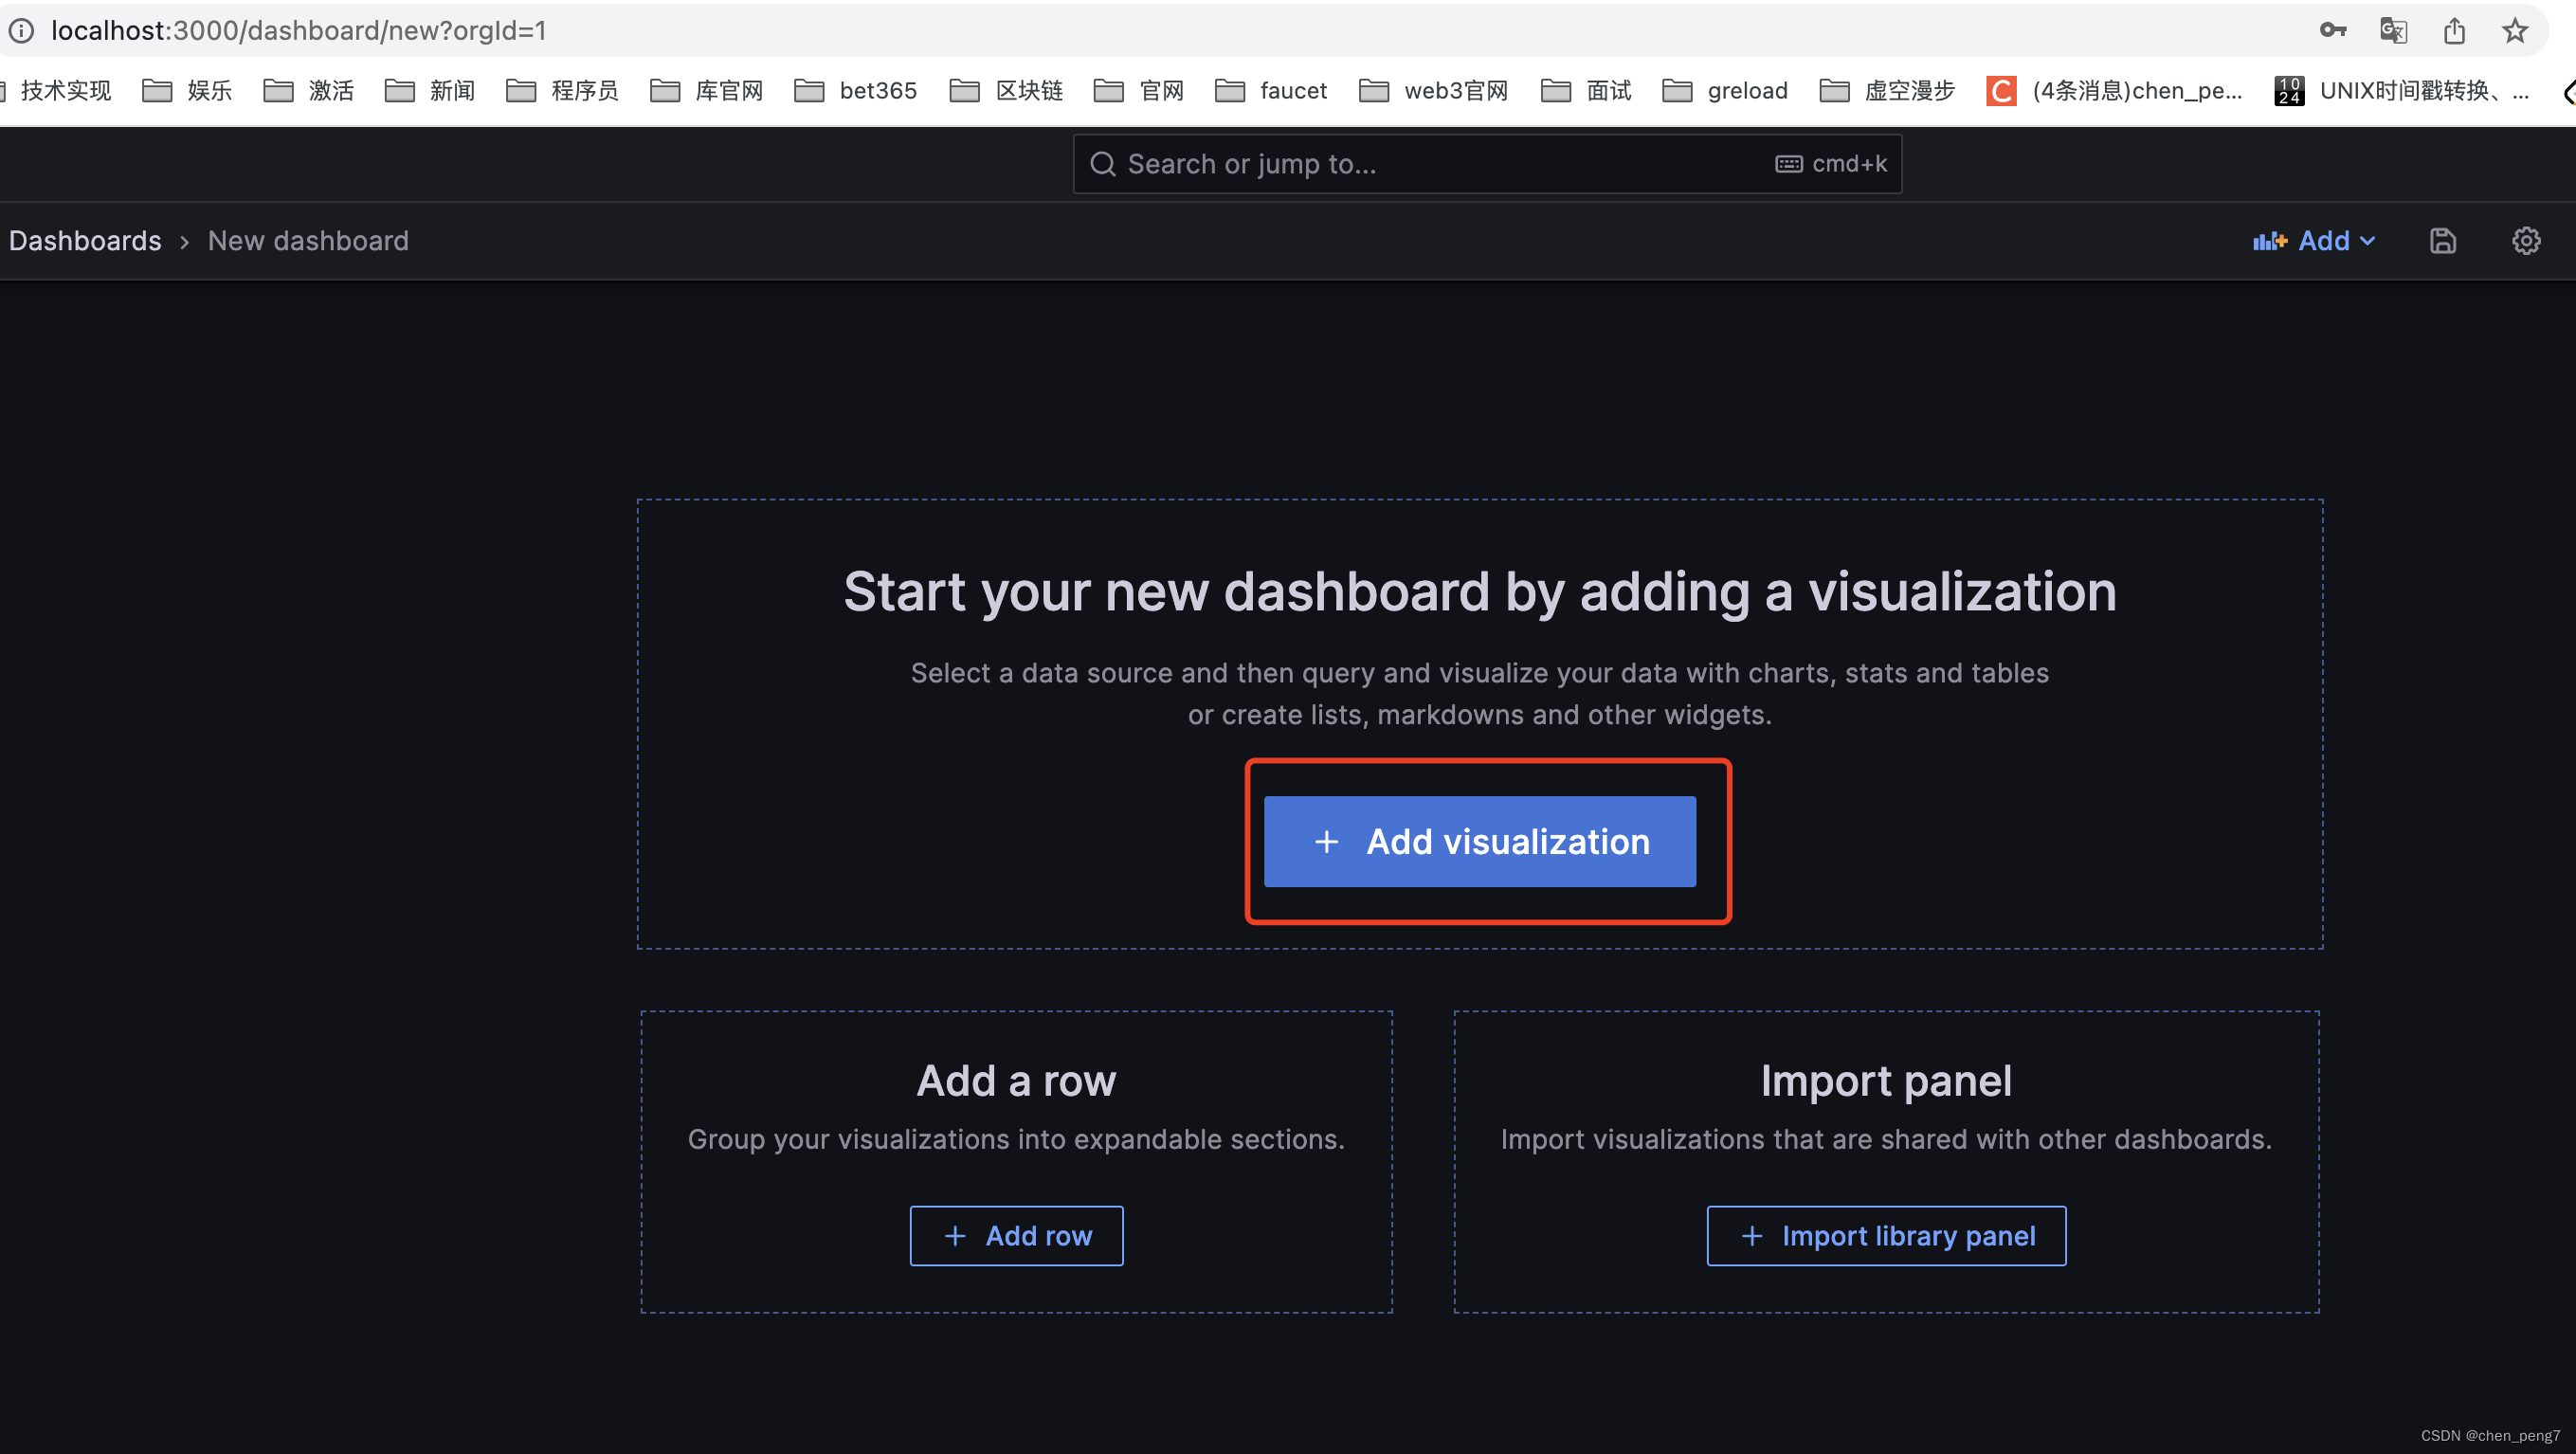Click the 'Start your new dashboard' heading

click(x=1479, y=591)
